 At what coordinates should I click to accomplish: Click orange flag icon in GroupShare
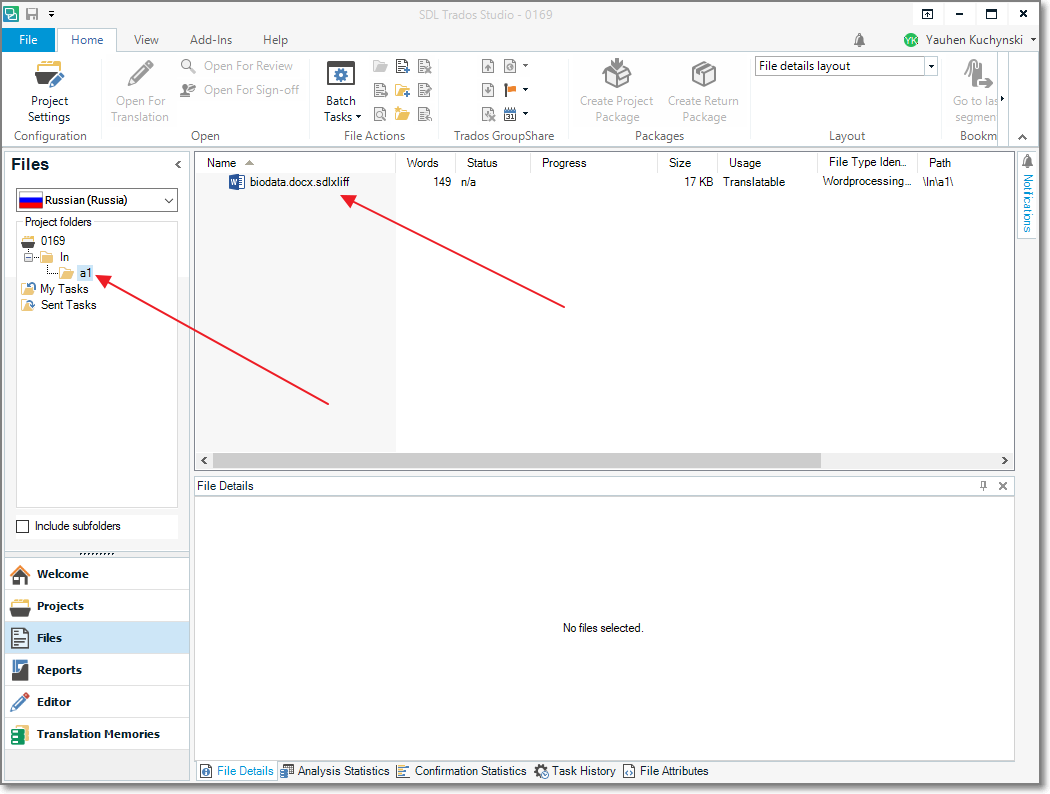(x=510, y=90)
